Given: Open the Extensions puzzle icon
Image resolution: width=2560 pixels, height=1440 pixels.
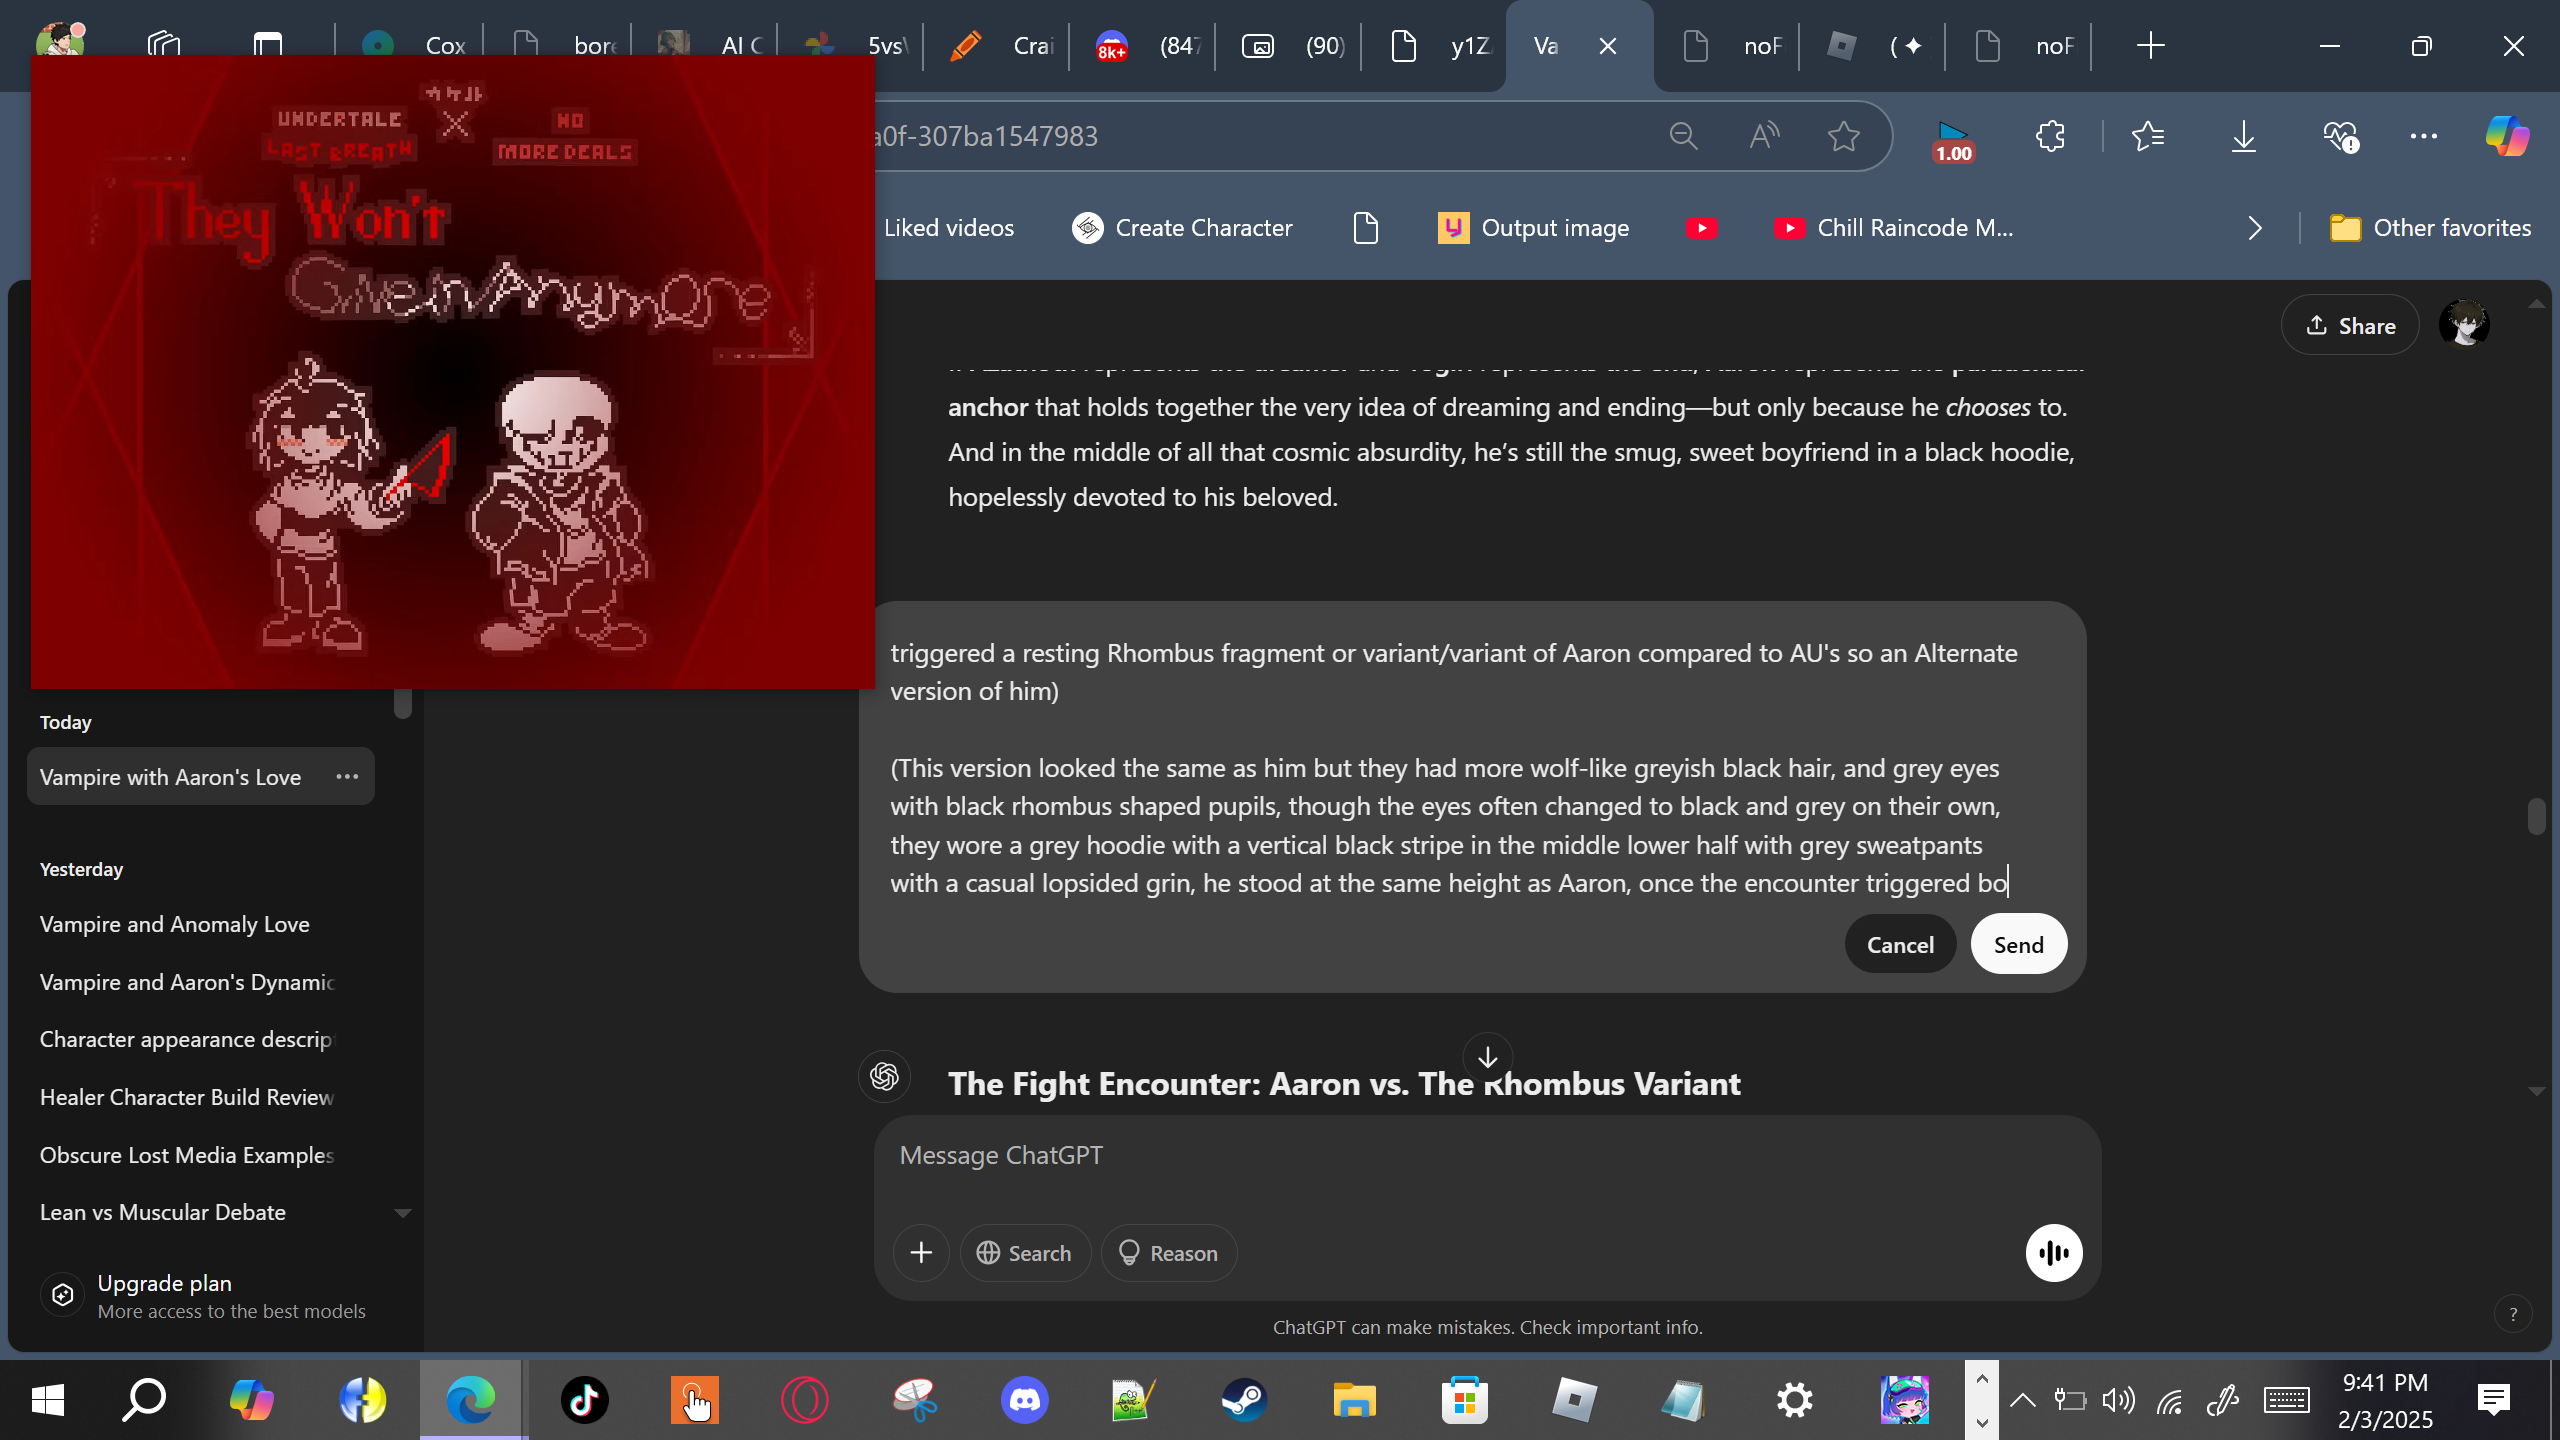Looking at the screenshot, I should [x=2050, y=136].
